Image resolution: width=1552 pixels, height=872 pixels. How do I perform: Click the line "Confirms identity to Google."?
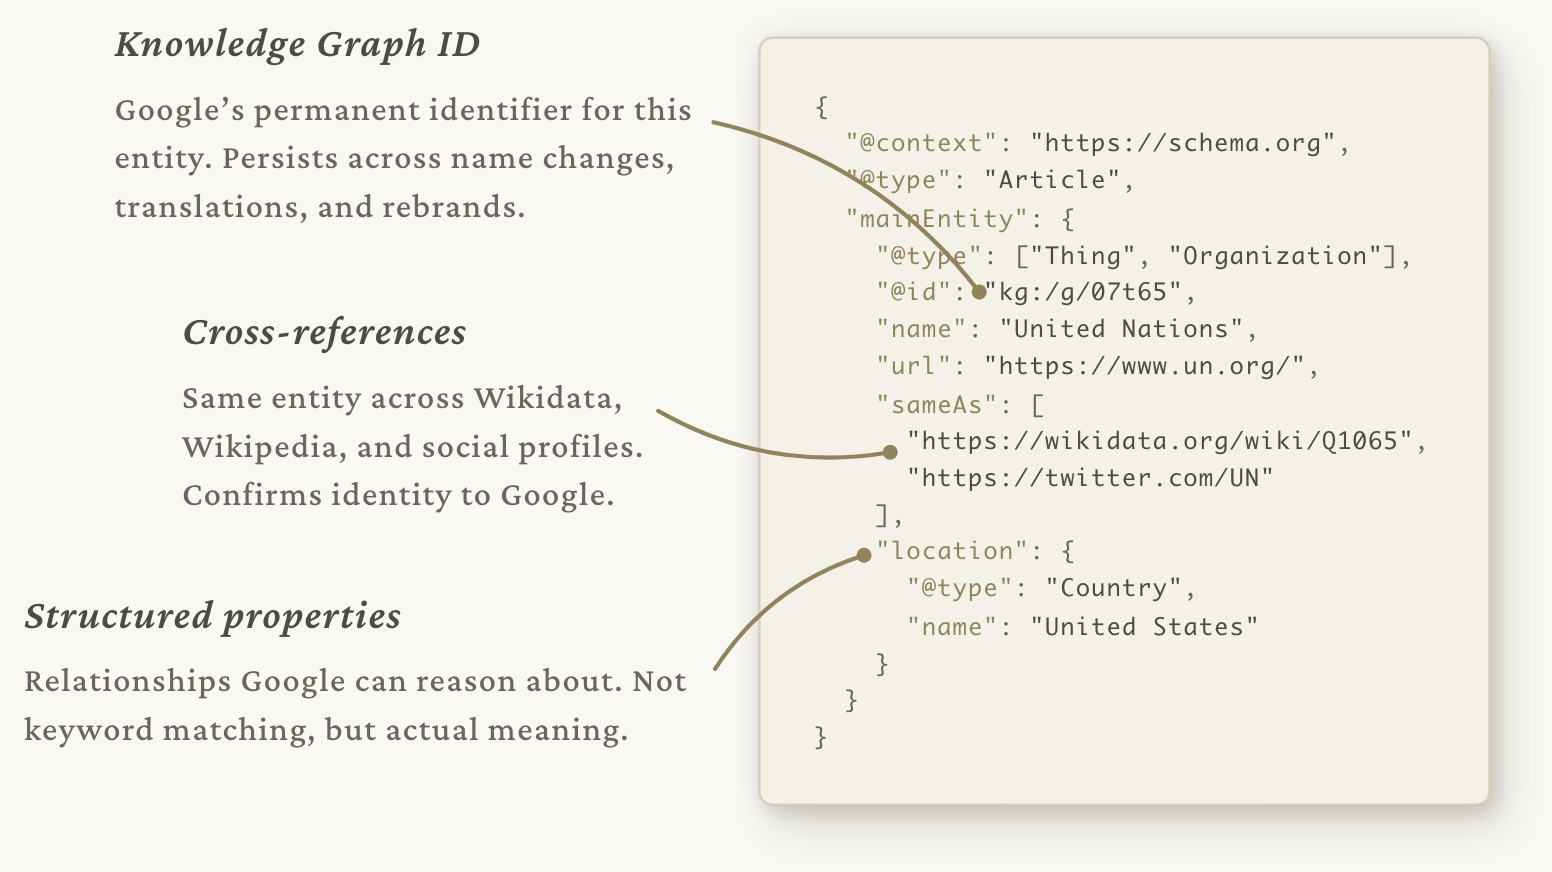[x=398, y=495]
